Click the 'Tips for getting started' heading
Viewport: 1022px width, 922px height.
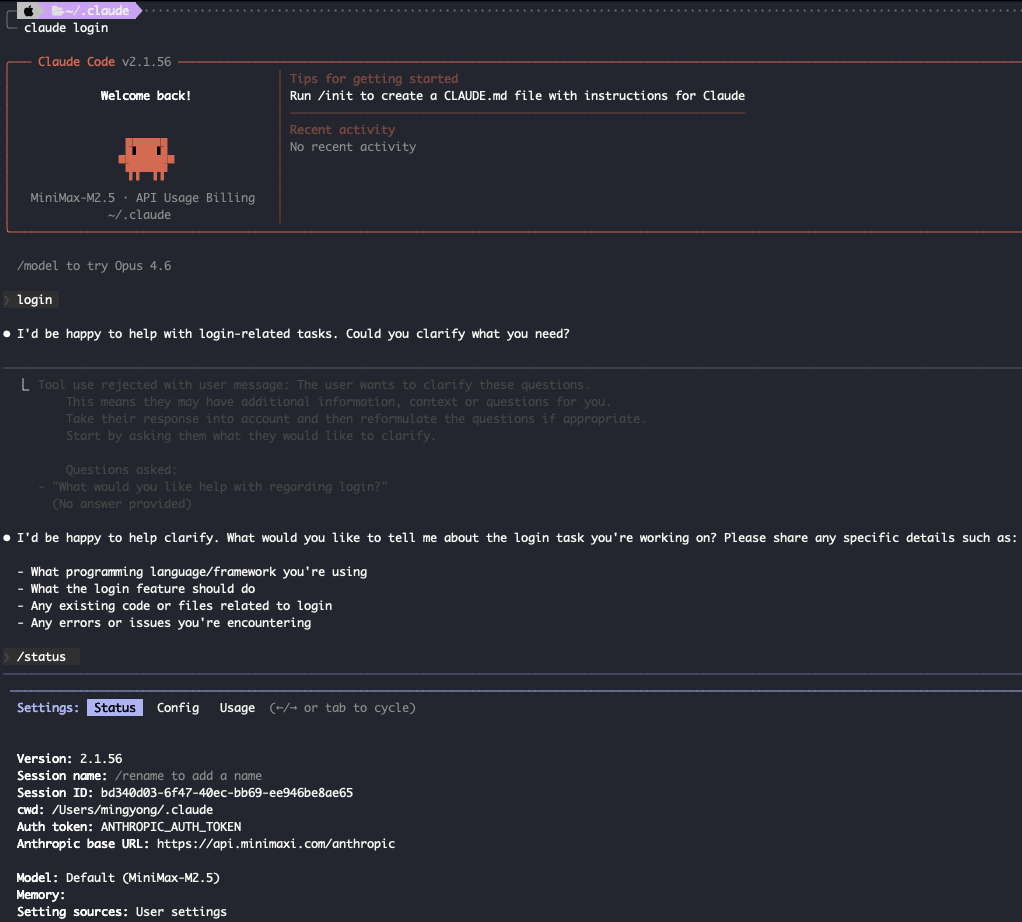pos(374,79)
